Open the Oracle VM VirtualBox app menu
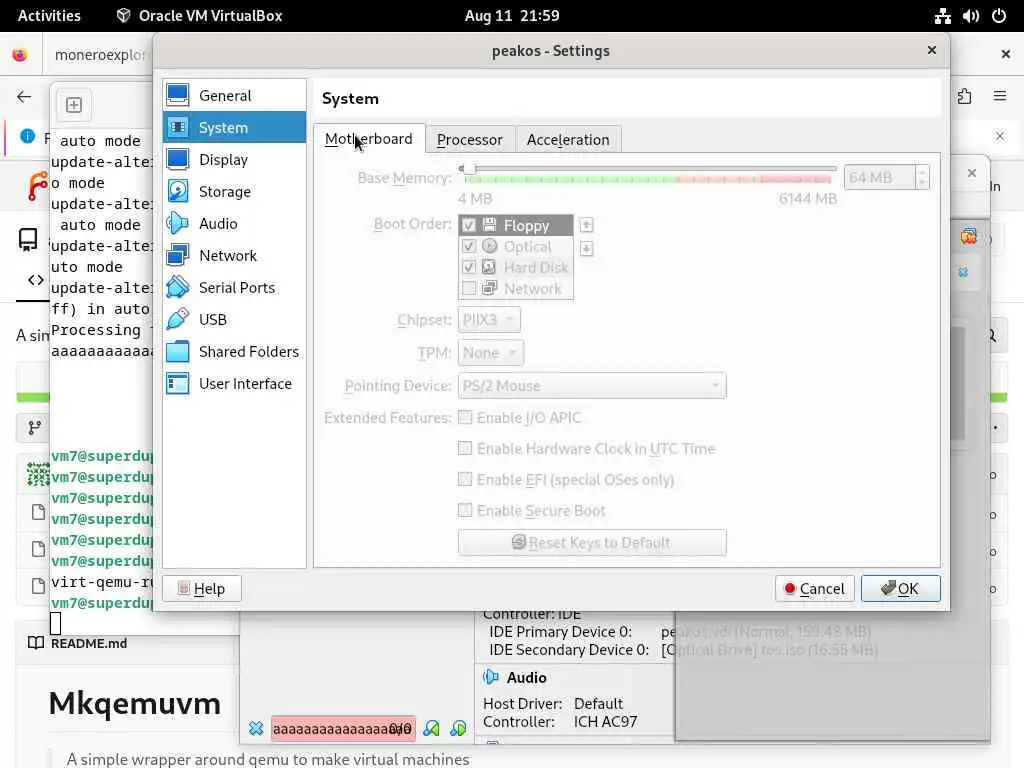The height and width of the screenshot is (768, 1024). (199, 16)
